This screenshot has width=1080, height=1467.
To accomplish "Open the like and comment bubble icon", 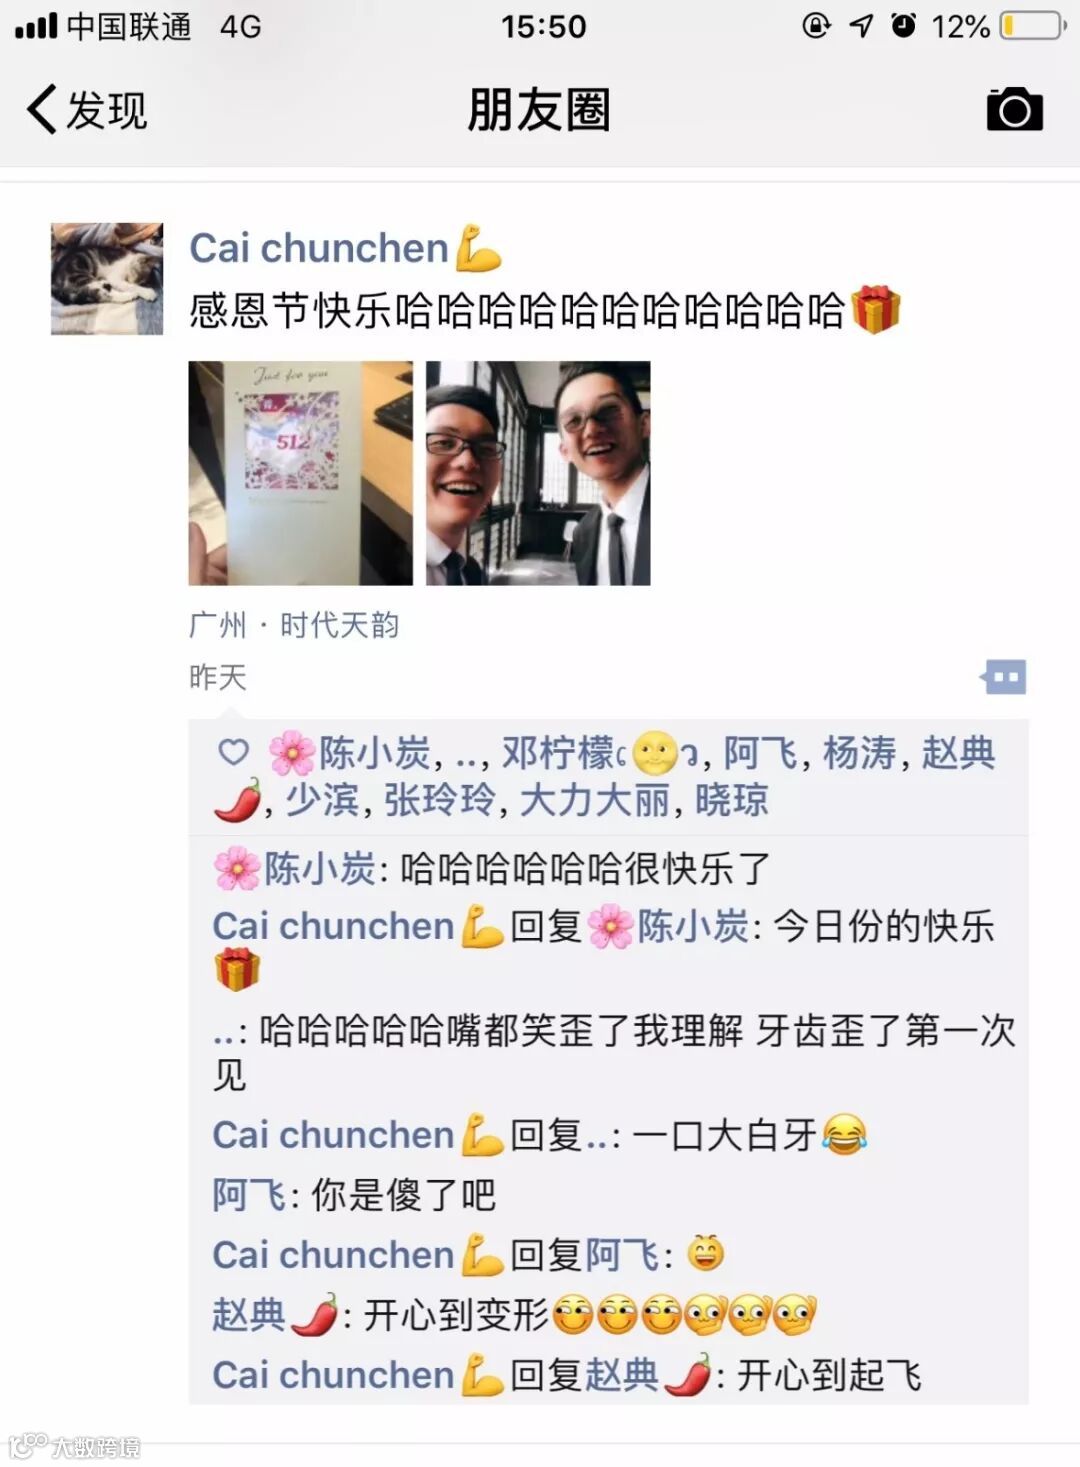I will pos(1003,677).
